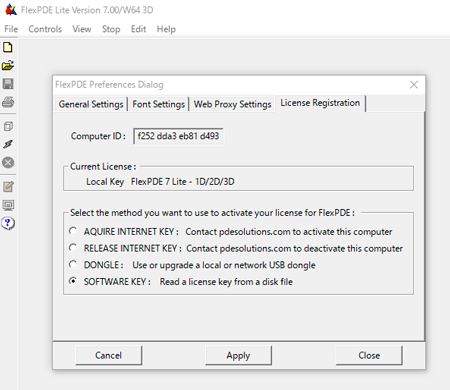
Task: Open a file with the folder icon
Action: point(8,65)
